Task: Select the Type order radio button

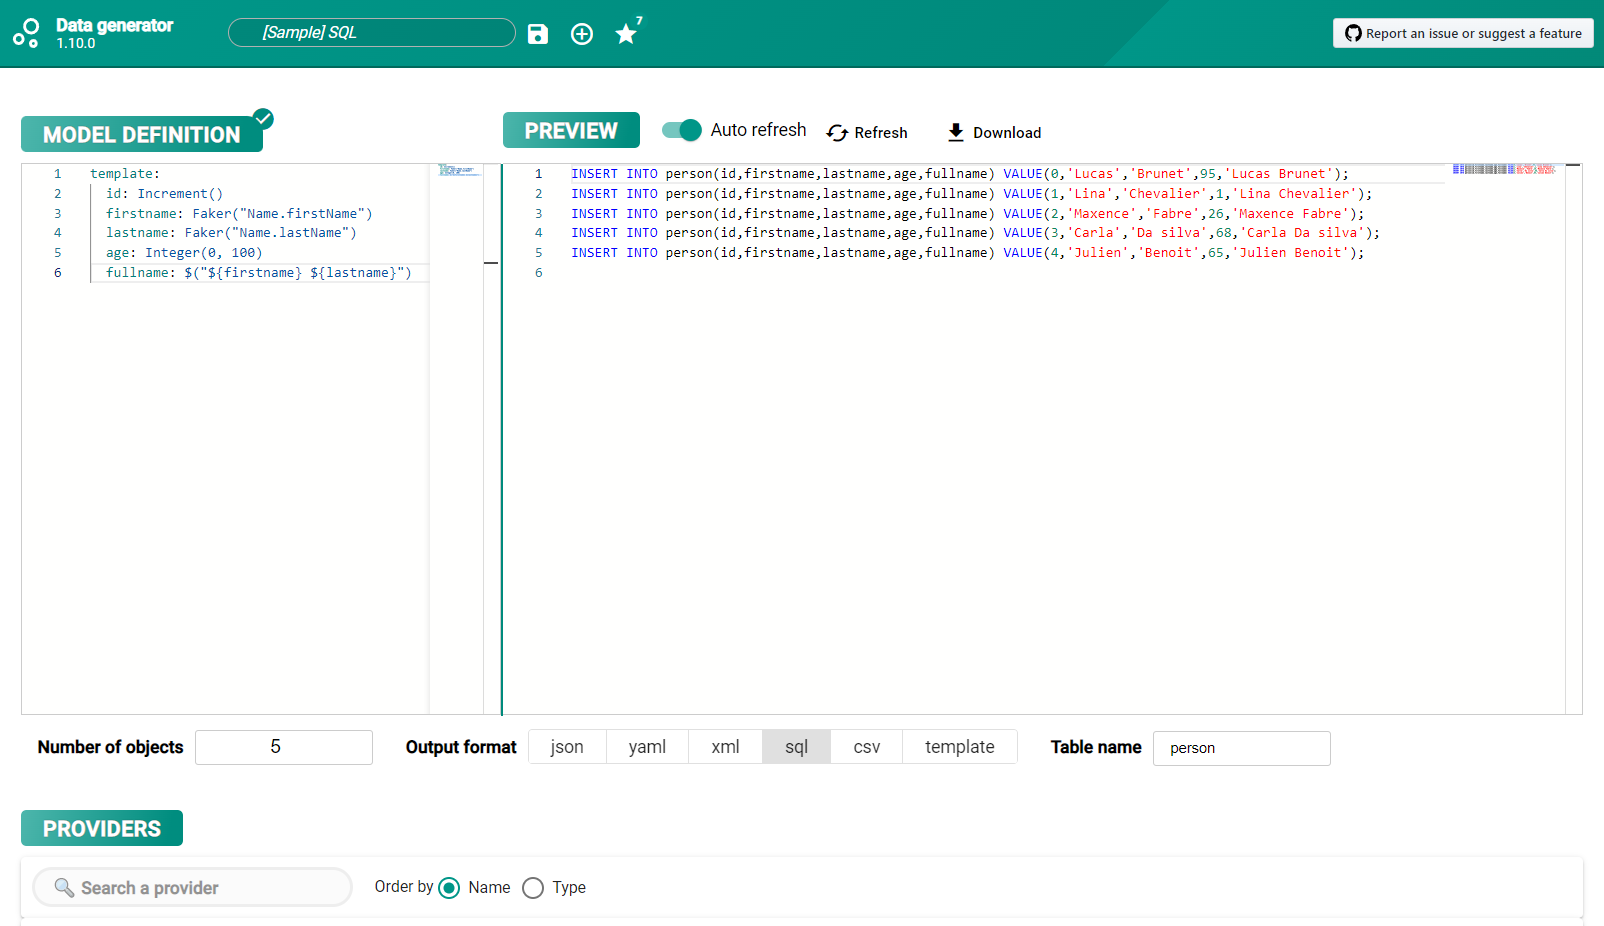Action: (x=533, y=888)
